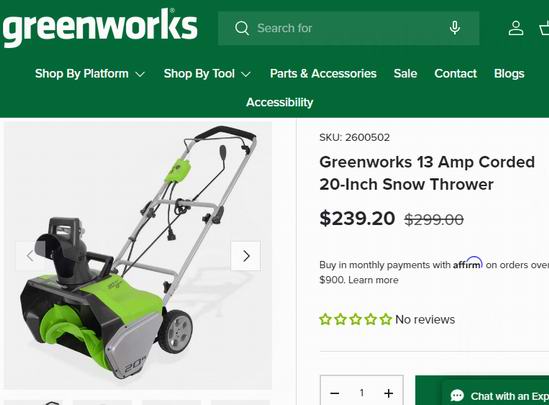The image size is (549, 405).
Task: Go to the Sale page
Action: point(405,74)
